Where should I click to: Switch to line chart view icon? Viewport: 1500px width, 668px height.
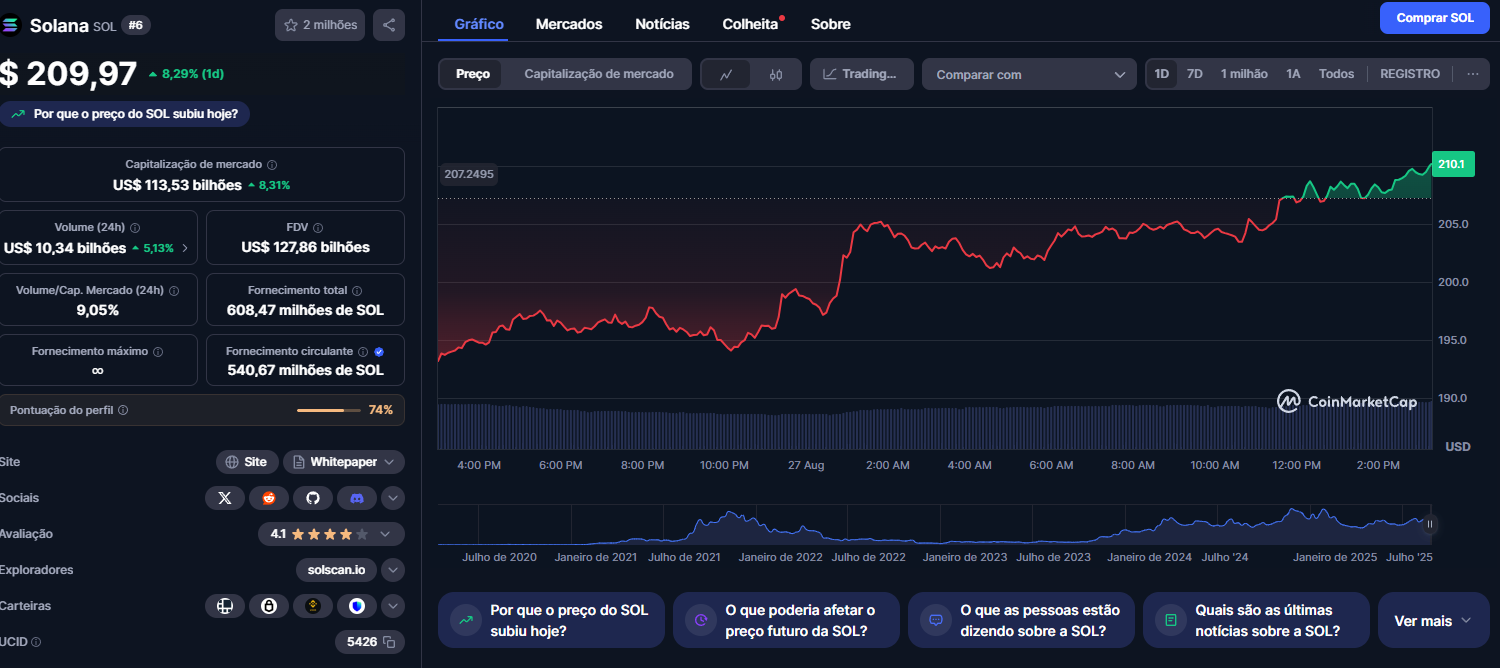727,74
